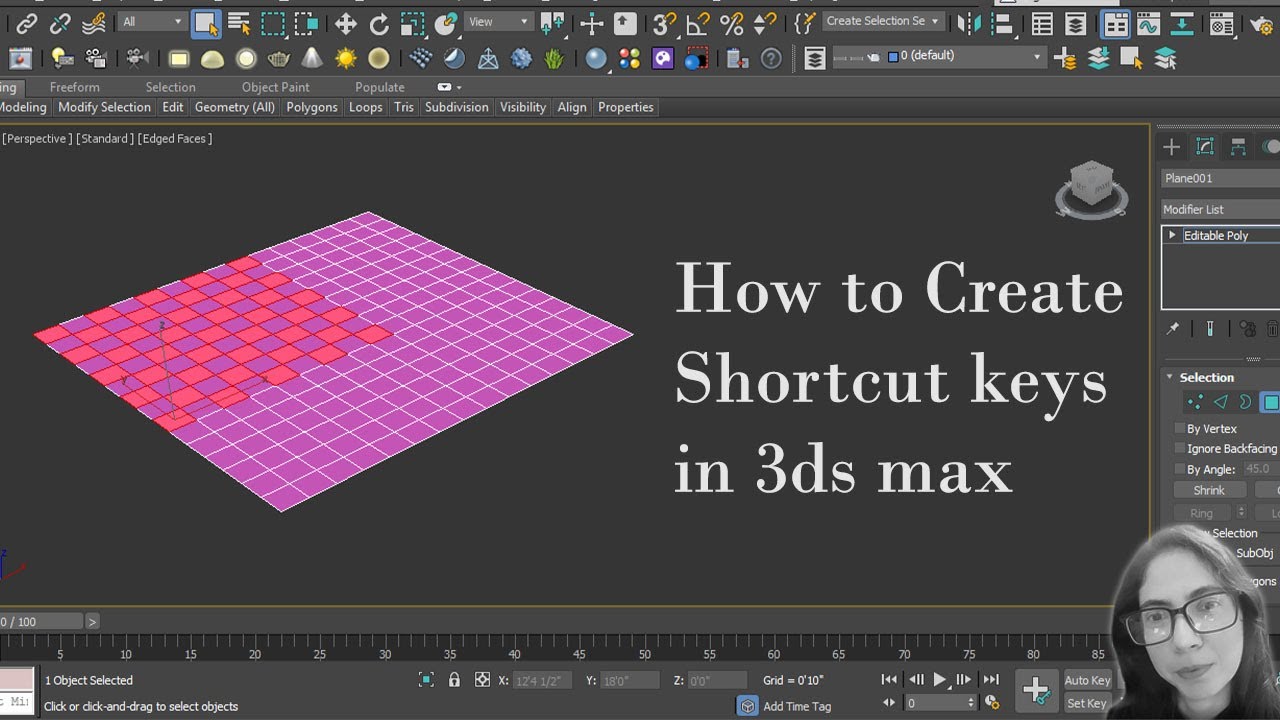Click the Mirror tool icon
Image resolution: width=1280 pixels, height=720 pixels.
[x=968, y=23]
